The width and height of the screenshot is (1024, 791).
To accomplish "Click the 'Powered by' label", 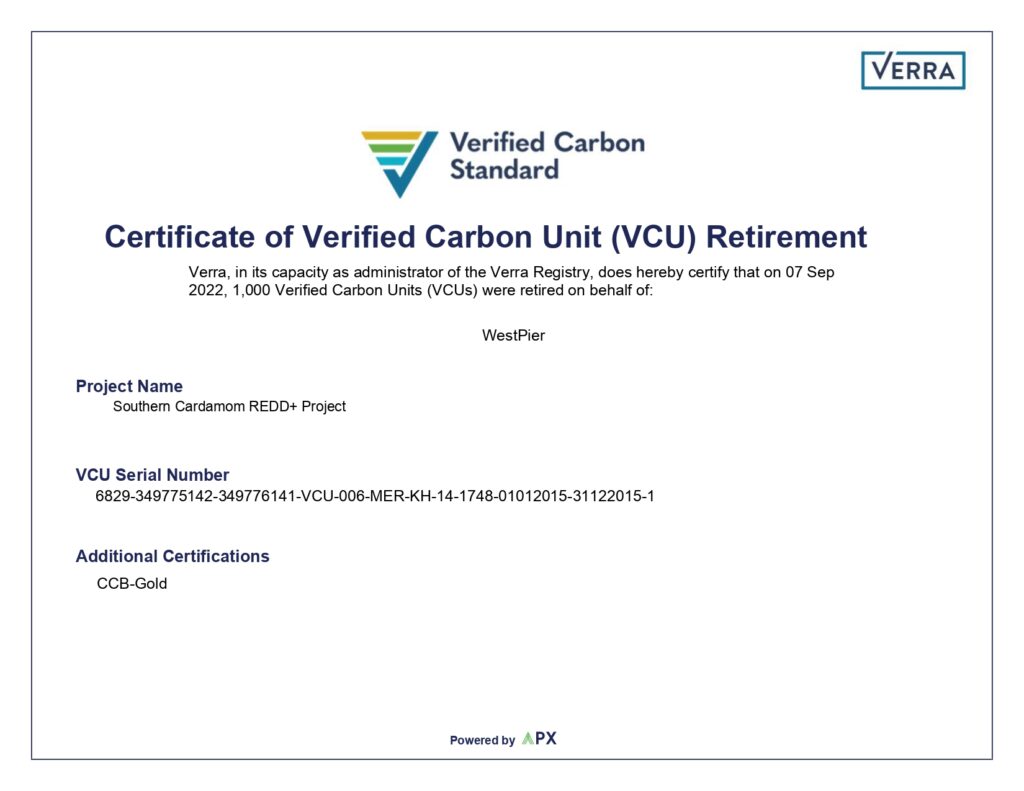I will coord(482,740).
